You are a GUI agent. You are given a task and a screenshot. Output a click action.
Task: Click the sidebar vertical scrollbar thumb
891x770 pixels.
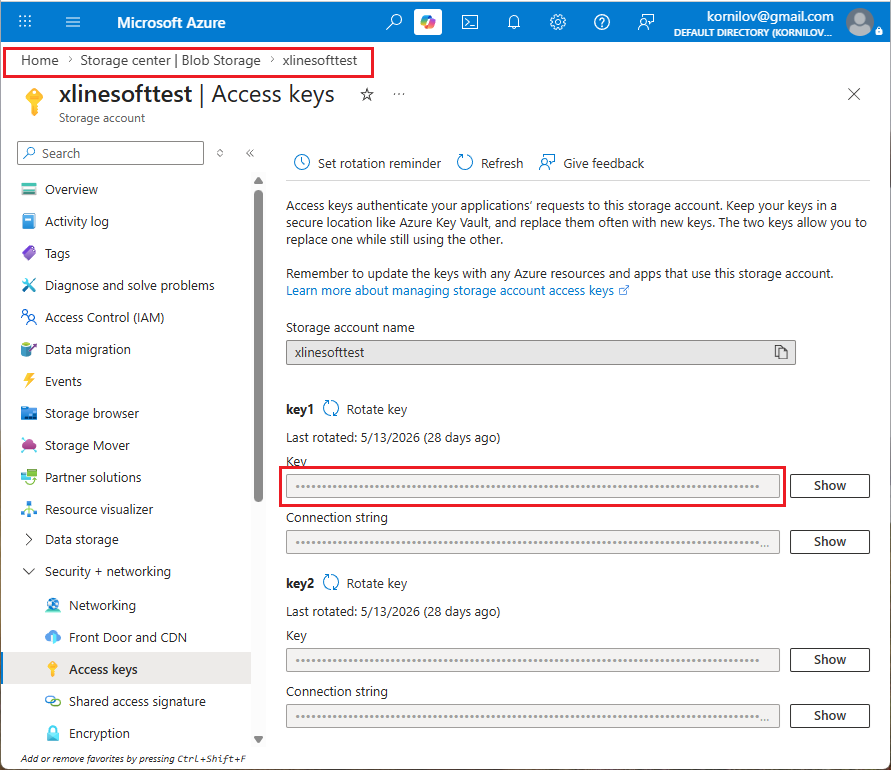pos(259,346)
